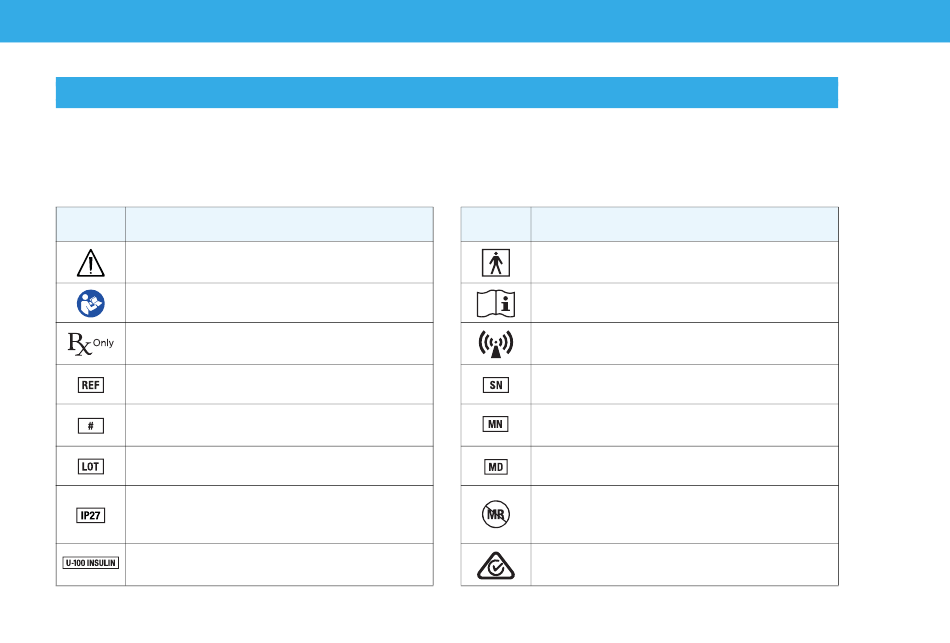
Task: Select the blue read-the-manual symbol
Action: coord(91,303)
